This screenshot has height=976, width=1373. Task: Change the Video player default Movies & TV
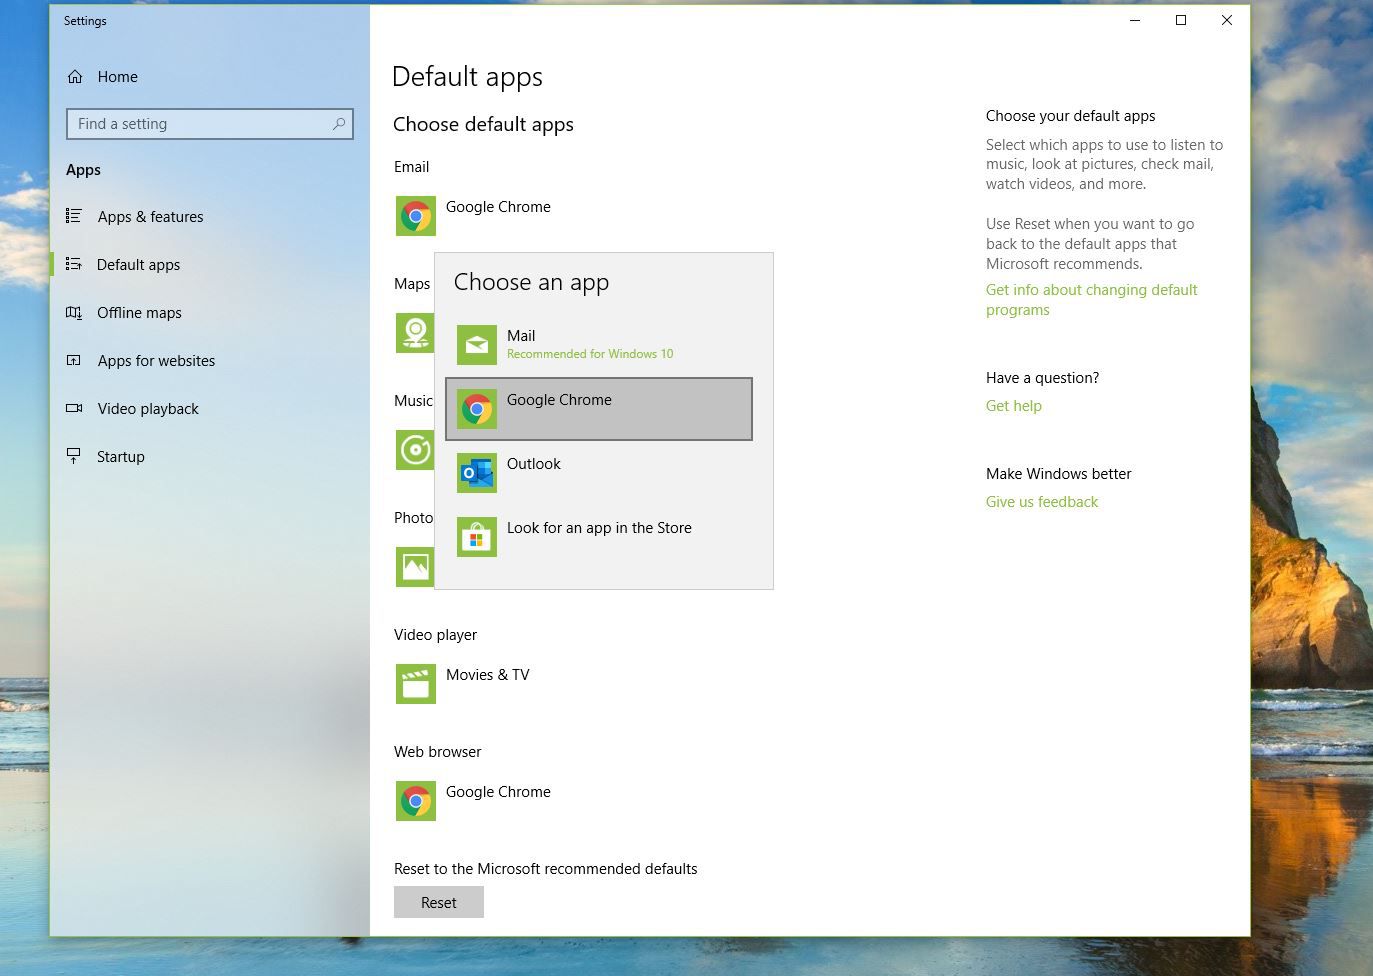click(463, 684)
